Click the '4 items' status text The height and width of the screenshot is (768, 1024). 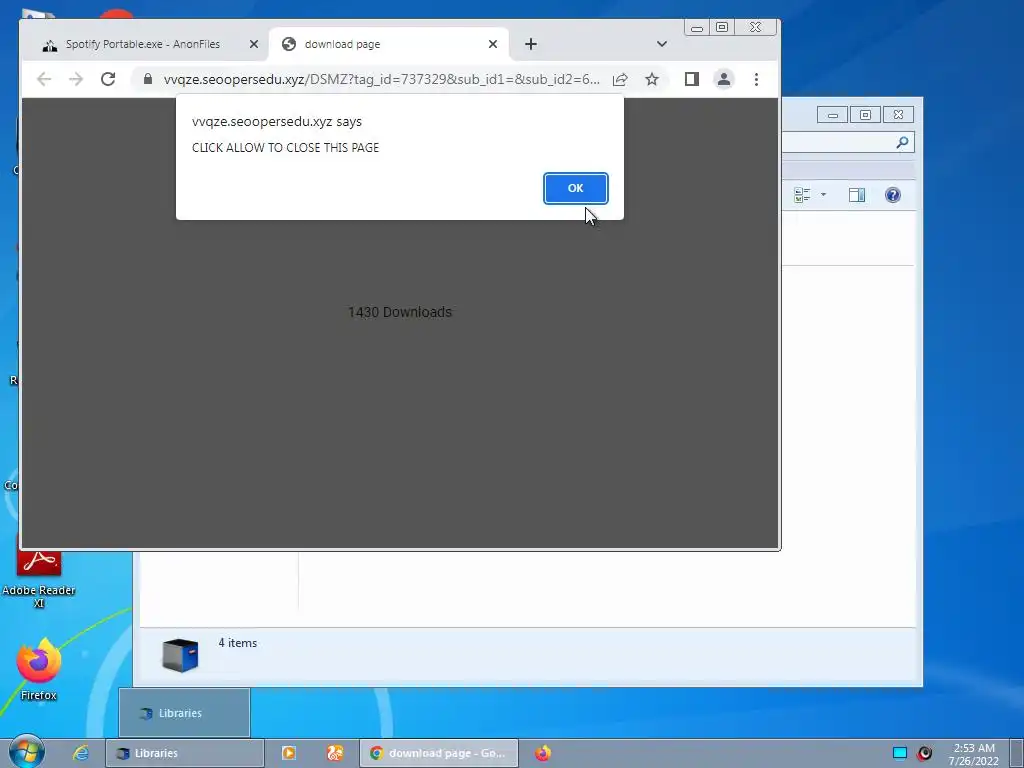pos(238,643)
